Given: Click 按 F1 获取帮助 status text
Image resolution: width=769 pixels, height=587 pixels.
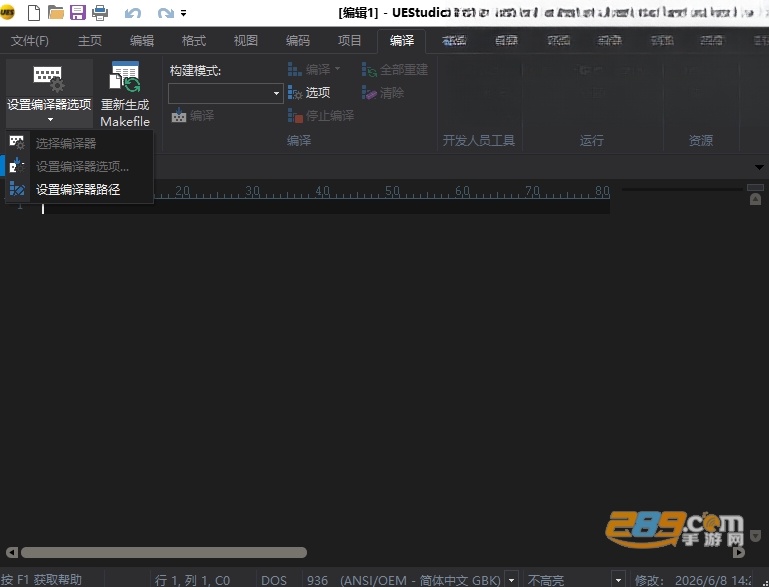Looking at the screenshot, I should pyautogui.click(x=41, y=580).
